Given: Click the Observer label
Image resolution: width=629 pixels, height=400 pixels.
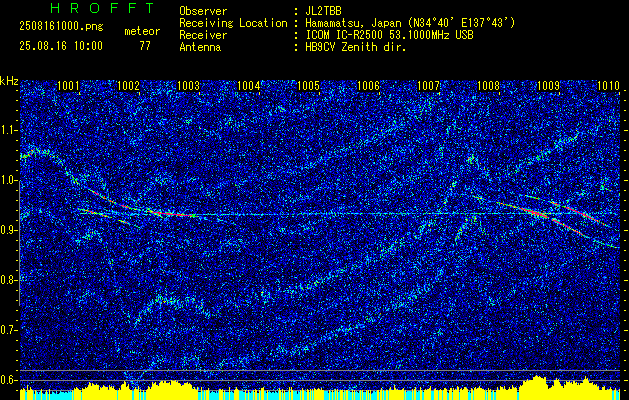Looking at the screenshot, I should [x=203, y=11].
